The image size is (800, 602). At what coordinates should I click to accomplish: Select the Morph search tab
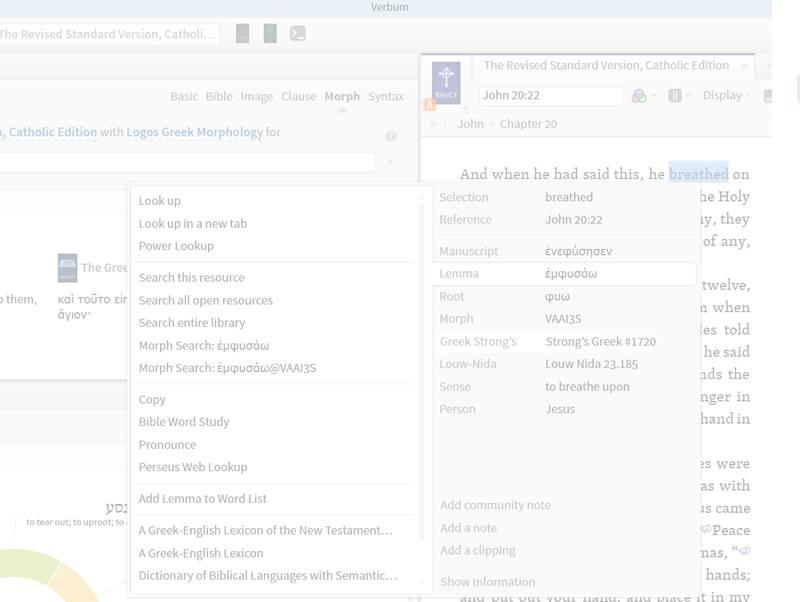(342, 96)
